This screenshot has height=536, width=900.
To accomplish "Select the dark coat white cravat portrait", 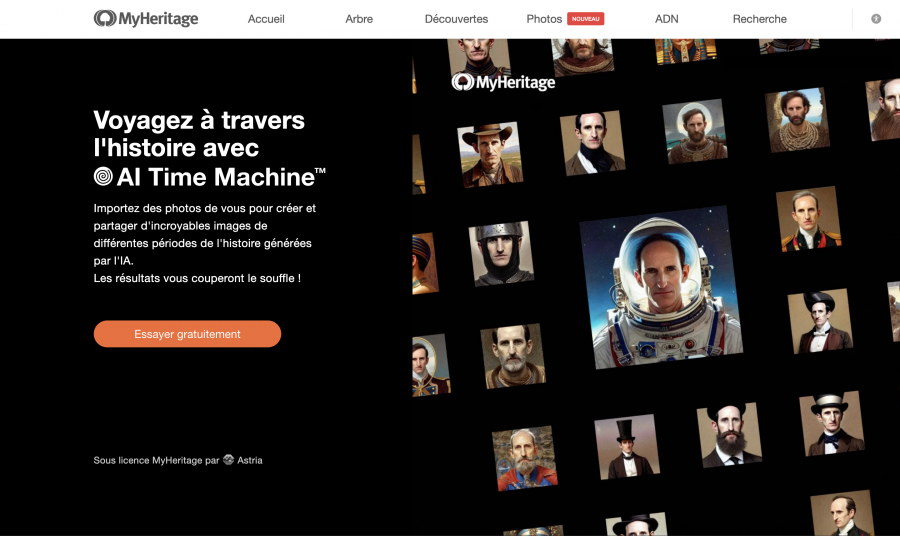I will pyautogui.click(x=592, y=143).
